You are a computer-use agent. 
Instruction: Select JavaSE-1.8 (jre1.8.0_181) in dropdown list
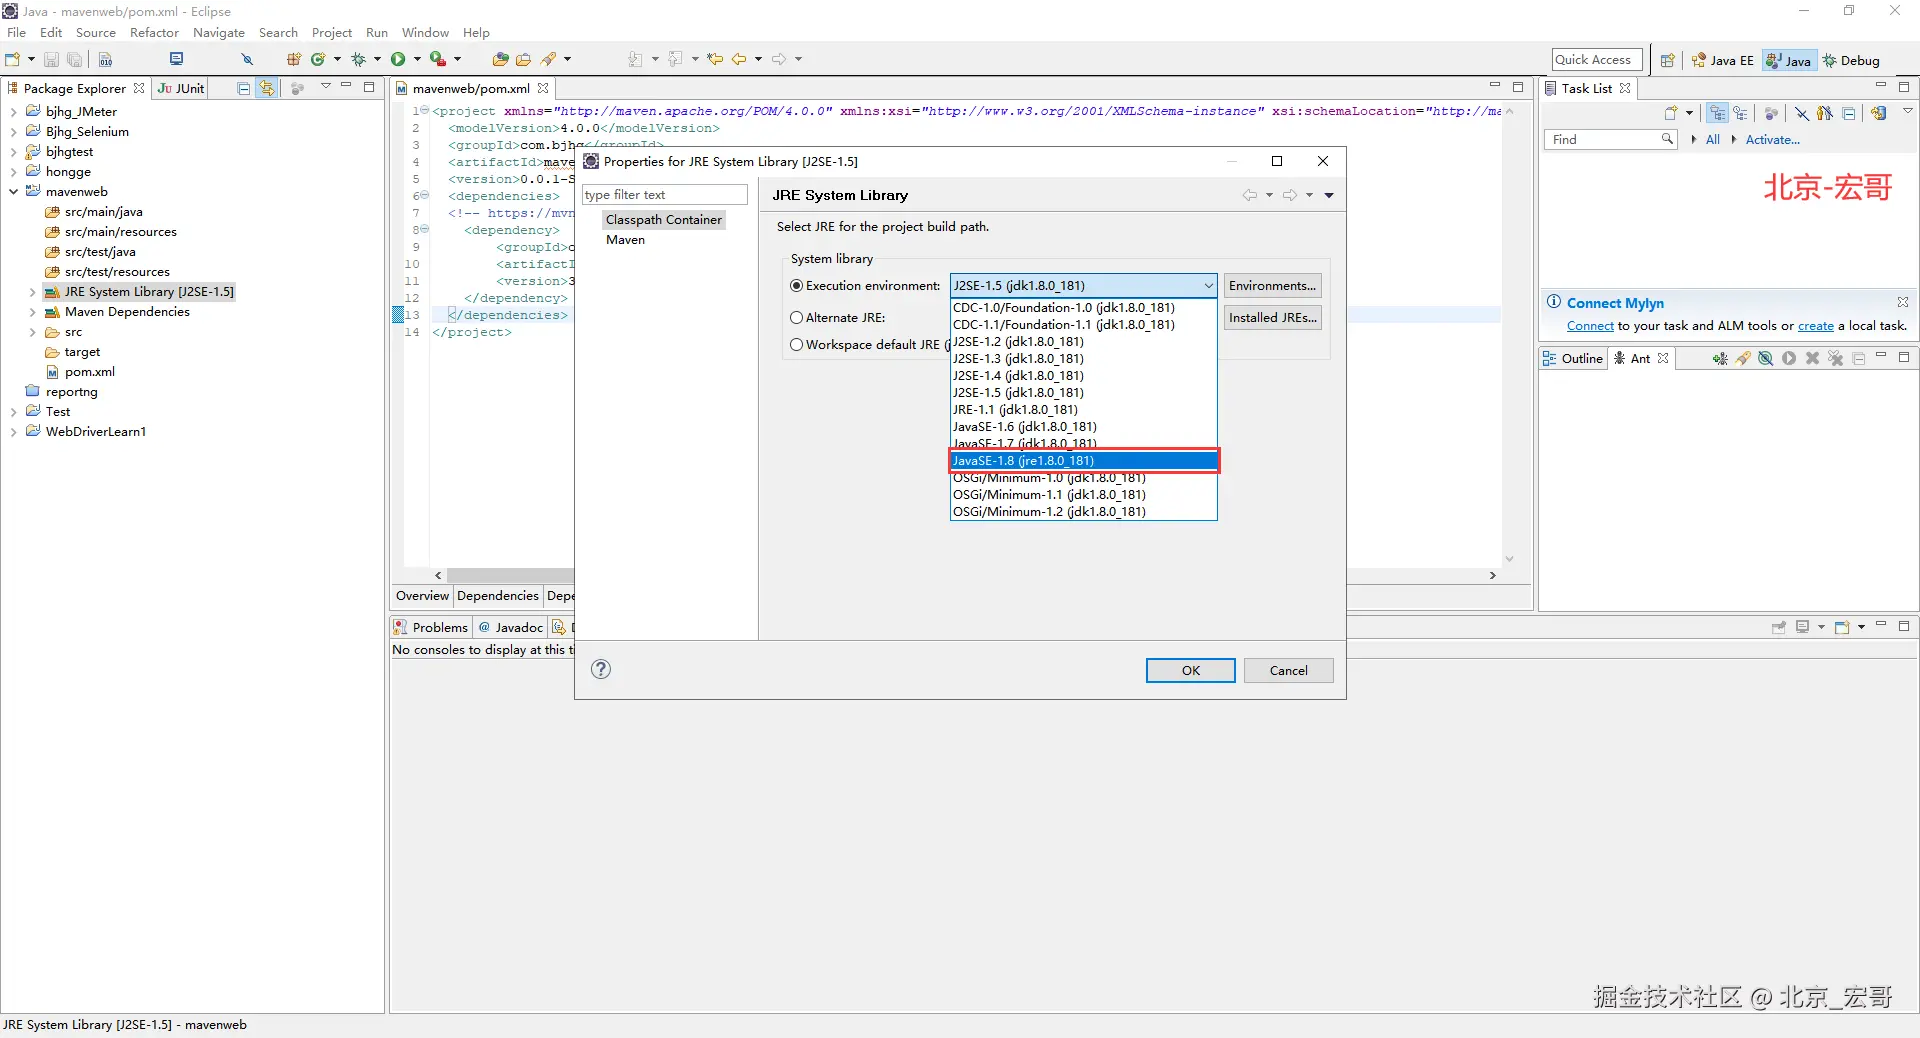click(1084, 461)
